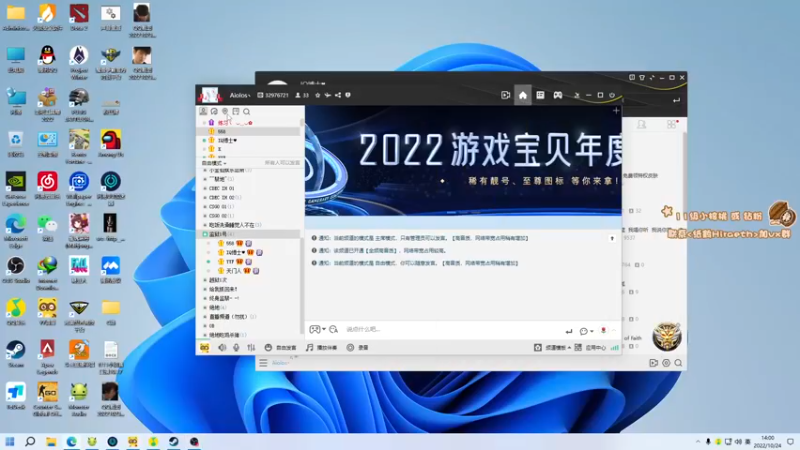Open the game emoji picker in chat box
800x450 pixels.
click(314, 330)
